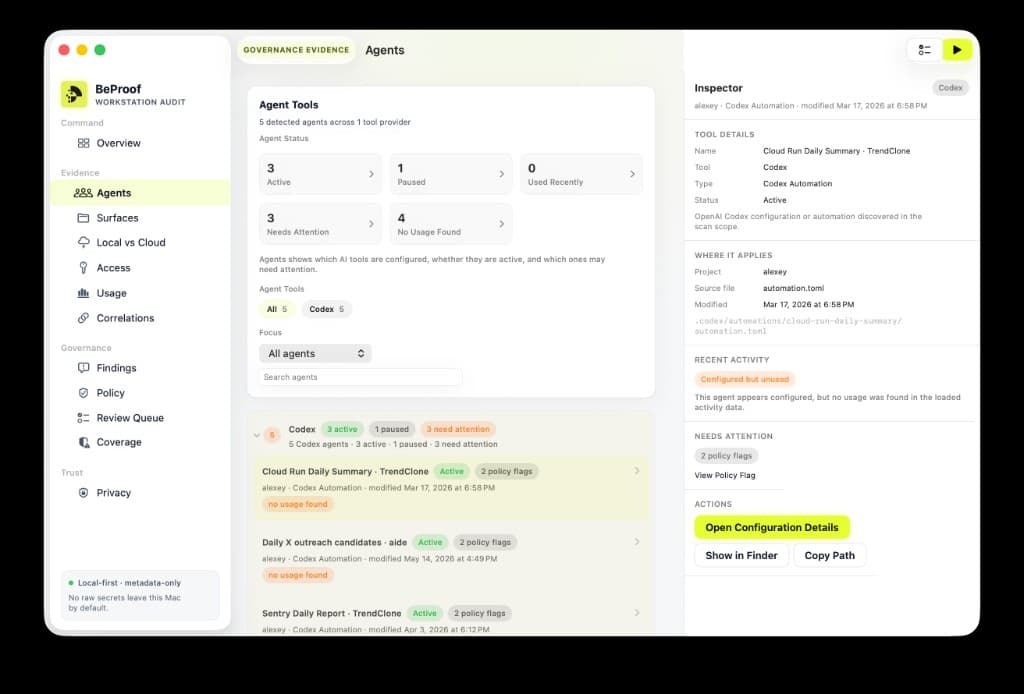Viewport: 1024px width, 694px height.
Task: Click the Review Queue checklist icon
Action: tap(83, 418)
